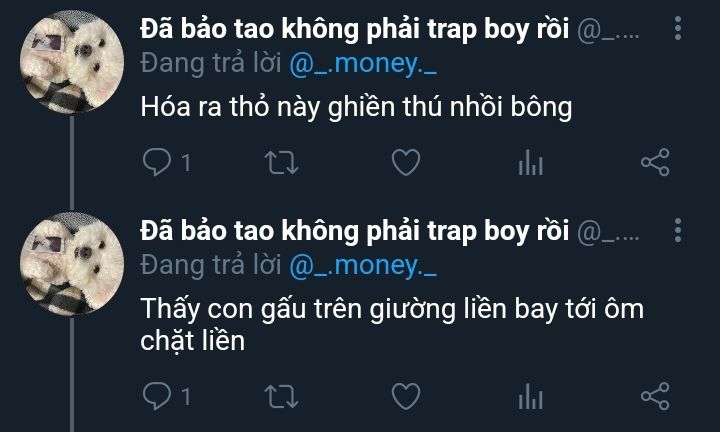Open @_.money._ link in first tweet
720x432 pixels.
point(363,64)
